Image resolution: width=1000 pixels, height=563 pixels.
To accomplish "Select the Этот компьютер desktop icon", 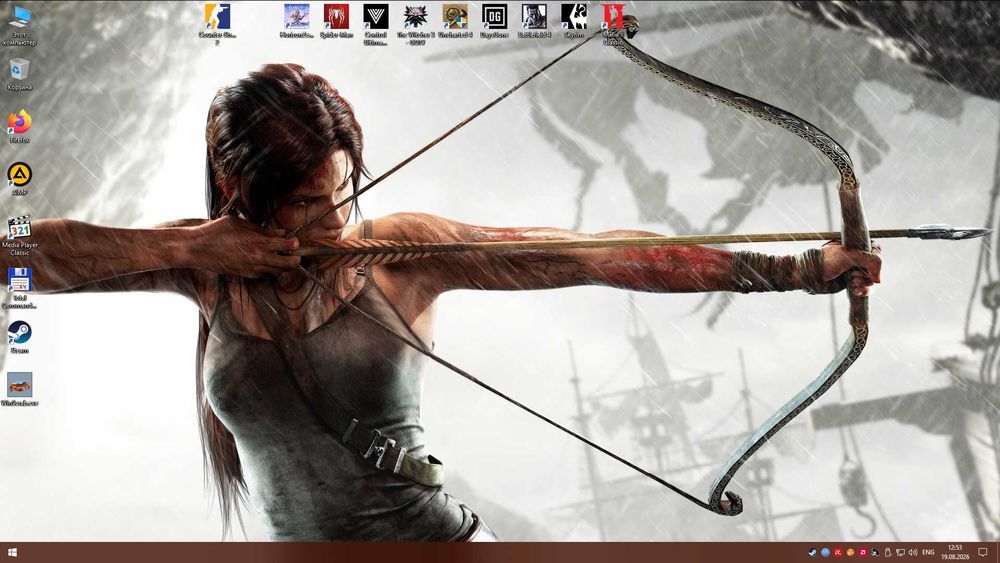I will click(x=20, y=26).
